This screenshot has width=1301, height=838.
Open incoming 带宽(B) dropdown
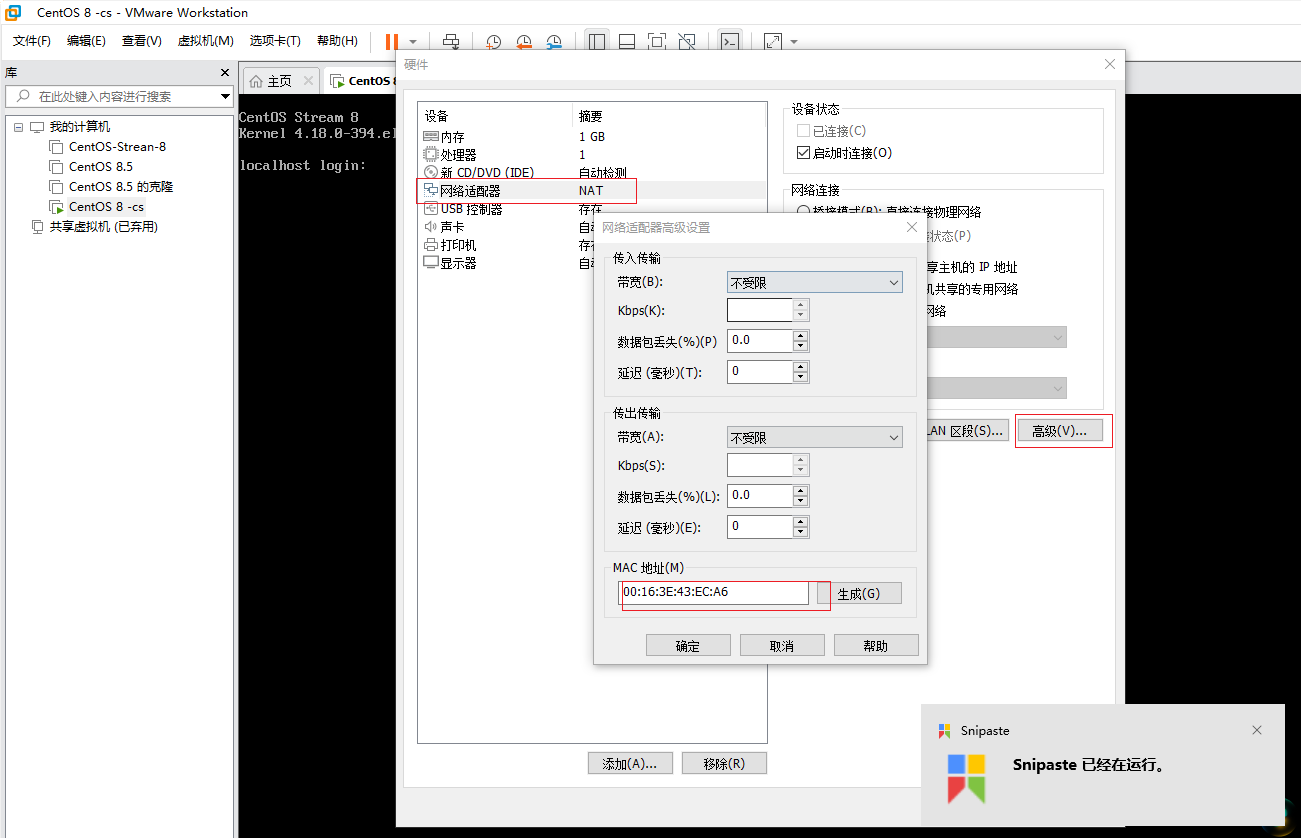[x=814, y=283]
